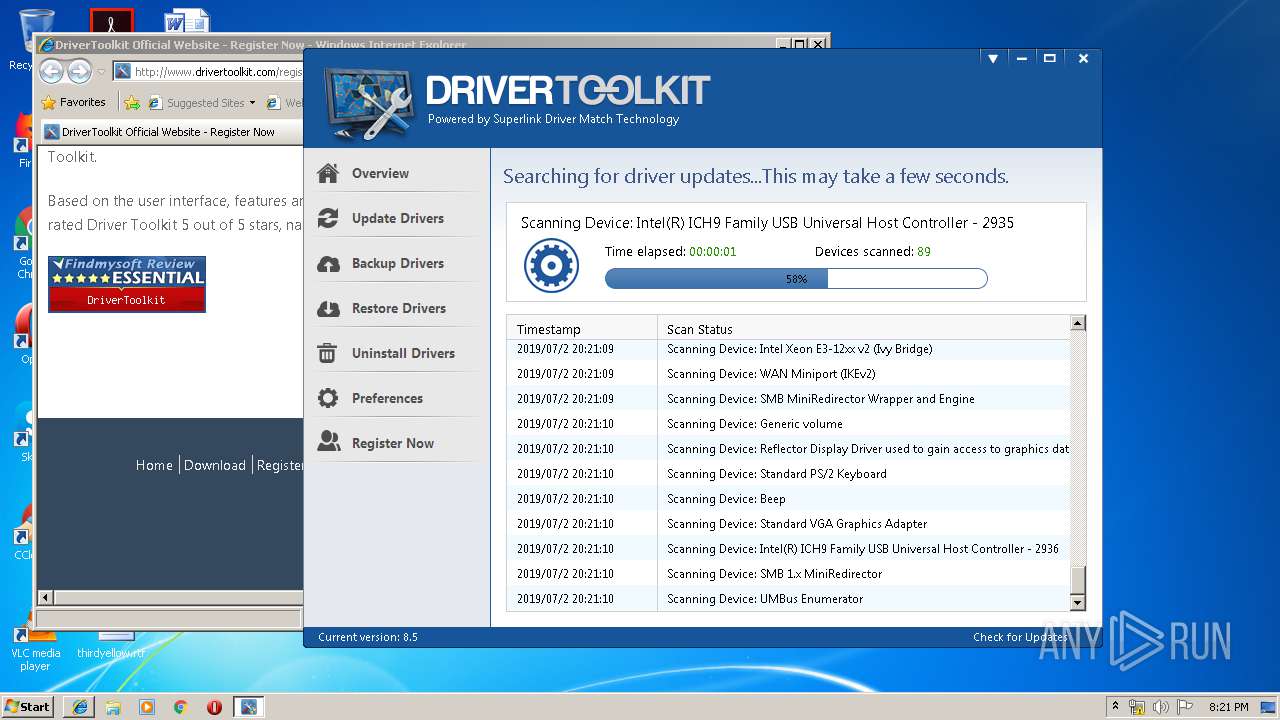Click Home link on DriverToolkit webpage

[154, 465]
